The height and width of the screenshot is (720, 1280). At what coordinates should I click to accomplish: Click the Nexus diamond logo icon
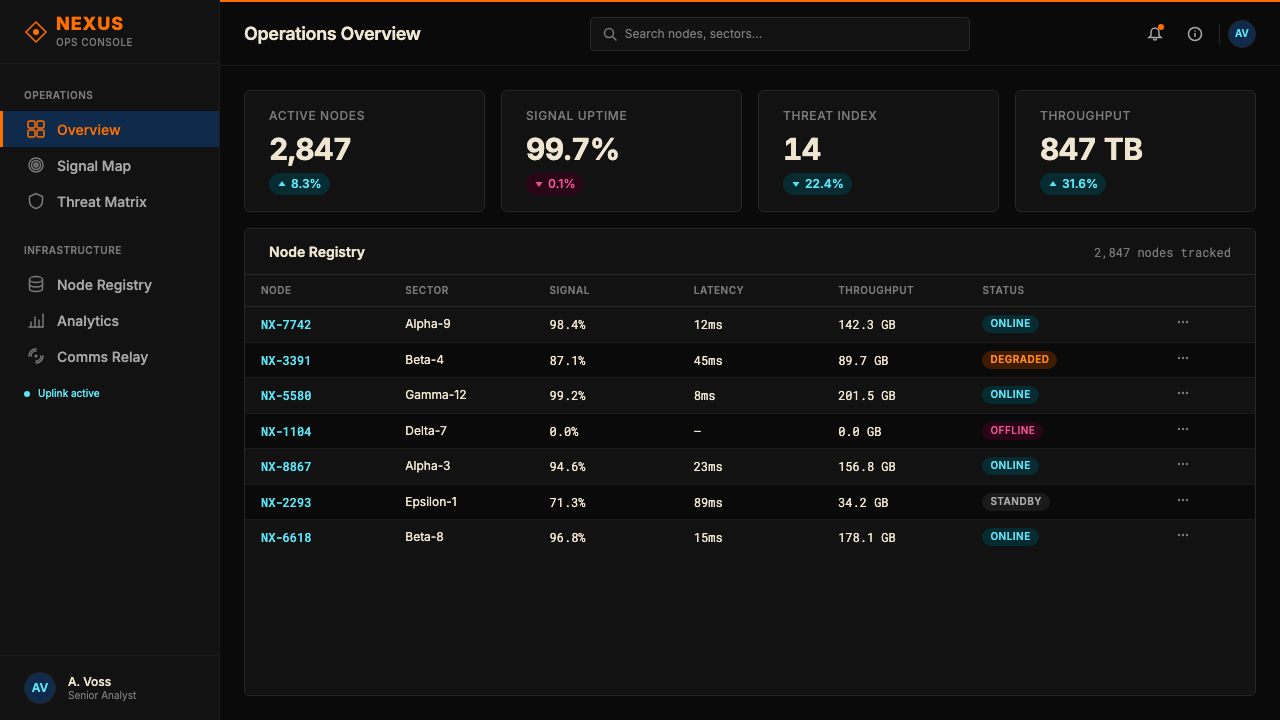36,32
